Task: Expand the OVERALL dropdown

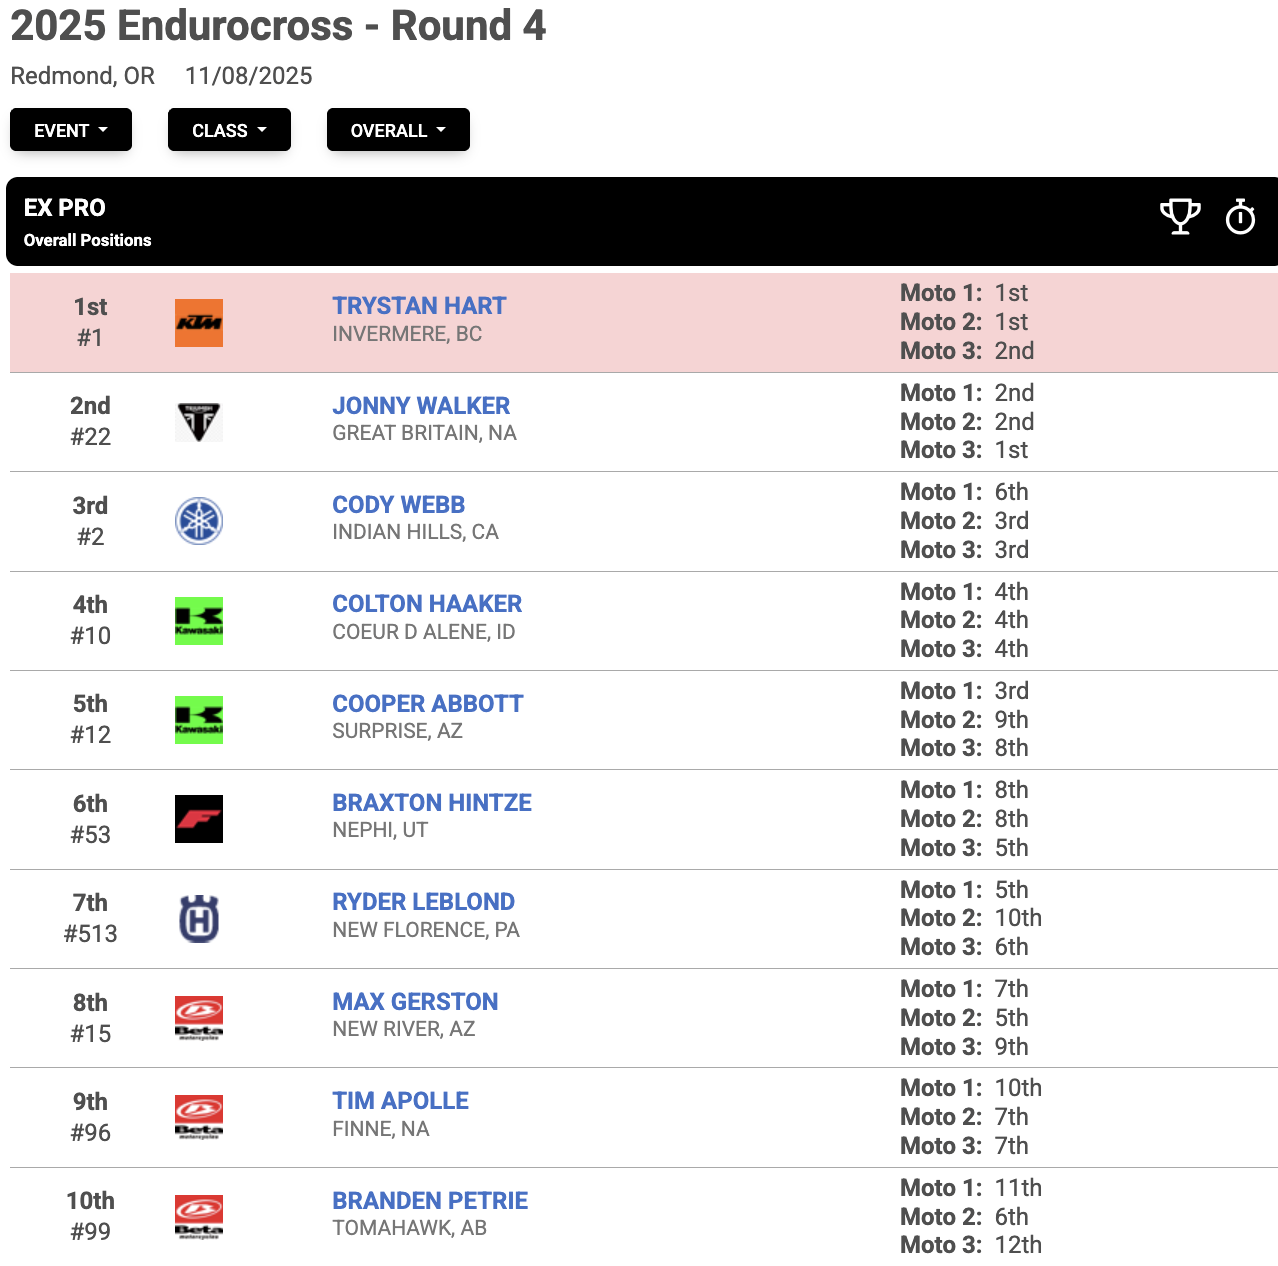Action: click(x=398, y=130)
